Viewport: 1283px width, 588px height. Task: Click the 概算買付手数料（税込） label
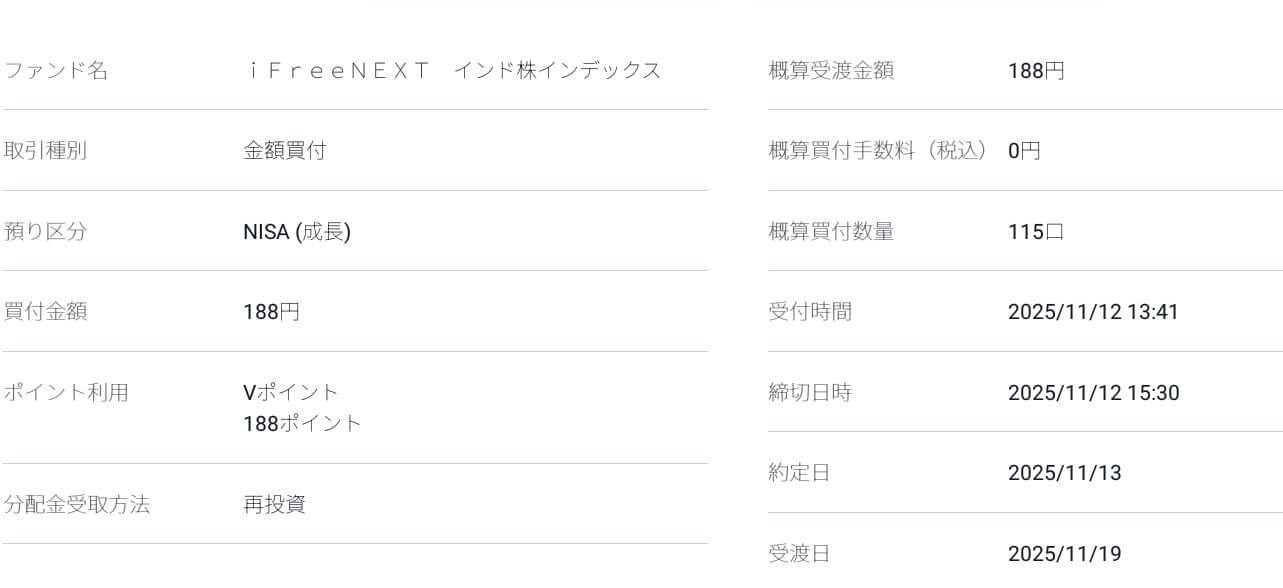[x=877, y=151]
